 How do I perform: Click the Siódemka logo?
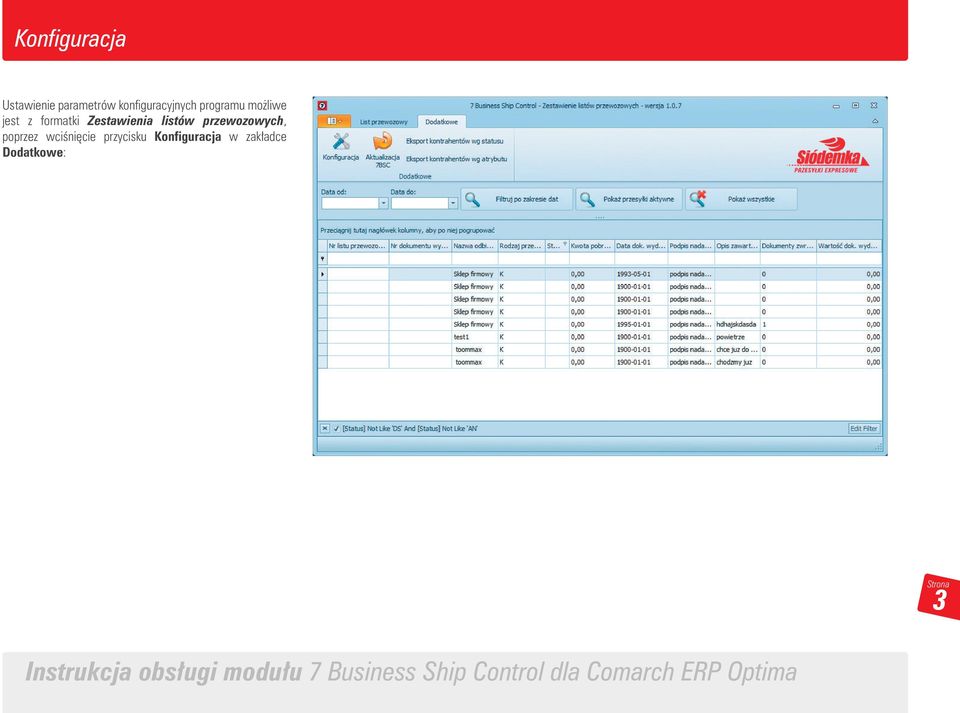(830, 156)
